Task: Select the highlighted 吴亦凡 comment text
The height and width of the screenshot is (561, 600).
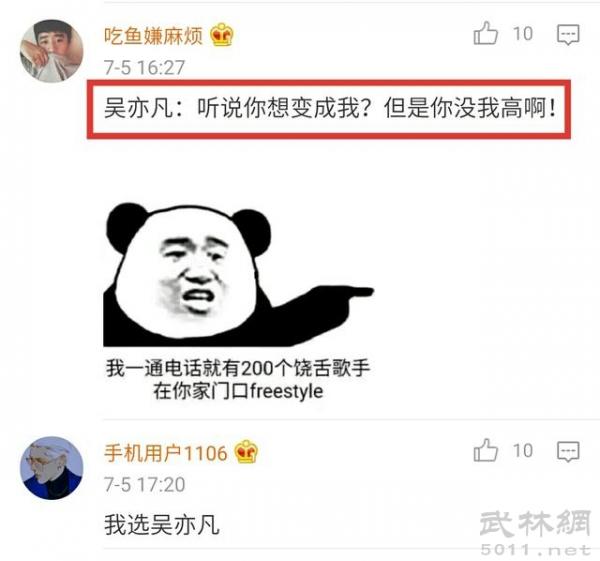Action: pos(329,108)
